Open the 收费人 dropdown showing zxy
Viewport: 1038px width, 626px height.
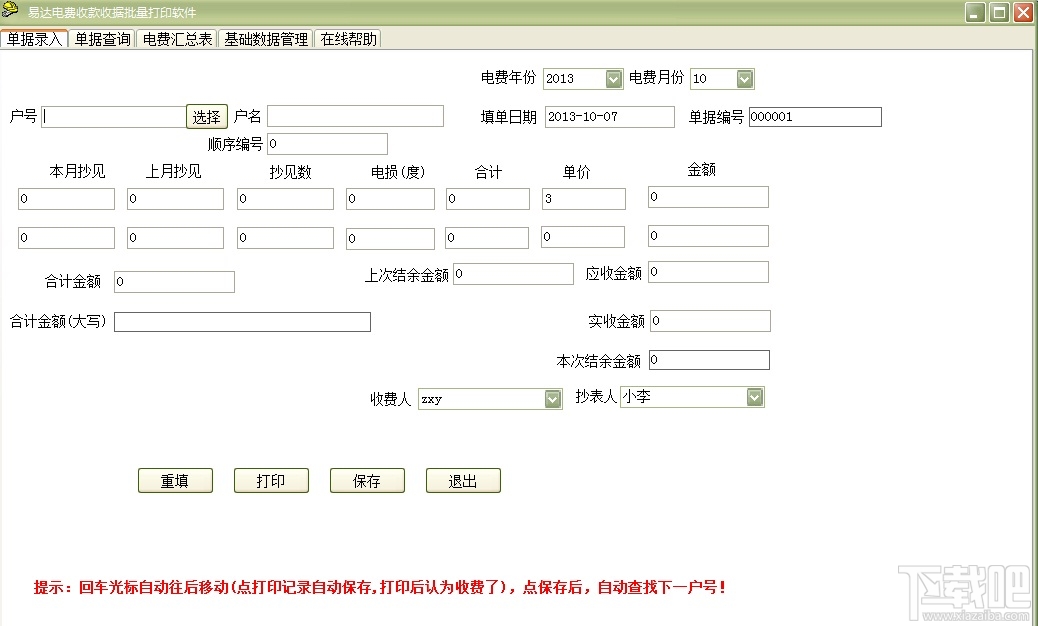[553, 399]
